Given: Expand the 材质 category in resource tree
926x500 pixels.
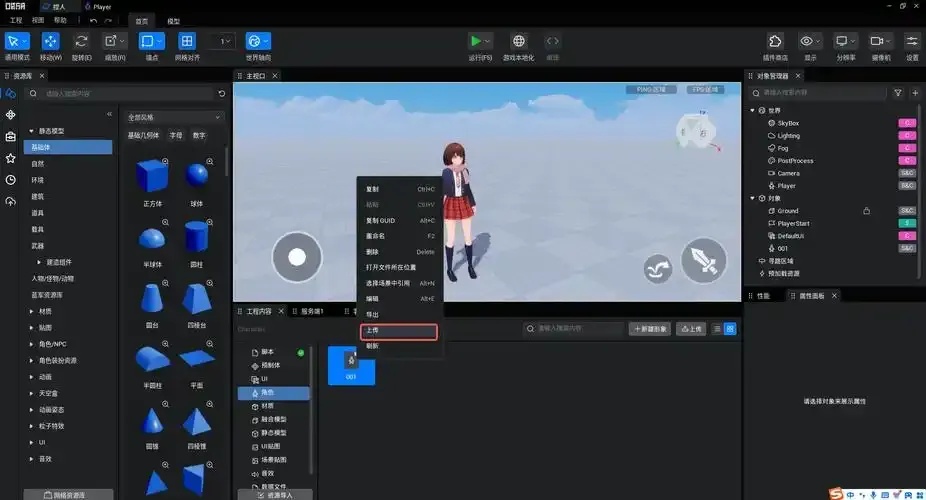Looking at the screenshot, I should coord(31,311).
